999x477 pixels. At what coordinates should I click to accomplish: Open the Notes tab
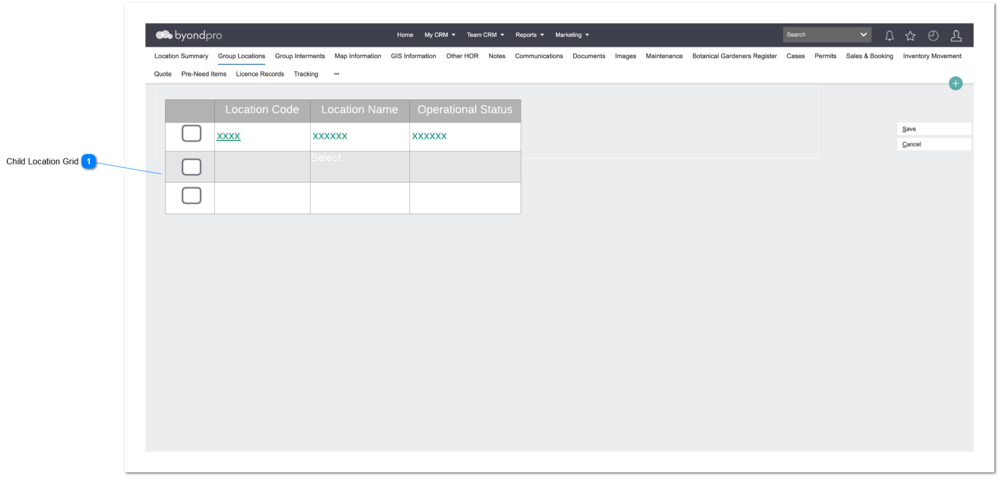pos(497,56)
